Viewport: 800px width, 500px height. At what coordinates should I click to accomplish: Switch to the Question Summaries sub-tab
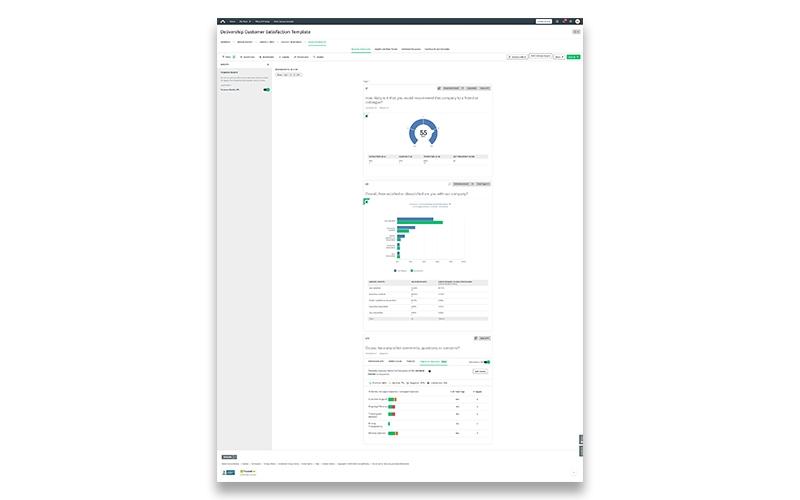pos(361,49)
